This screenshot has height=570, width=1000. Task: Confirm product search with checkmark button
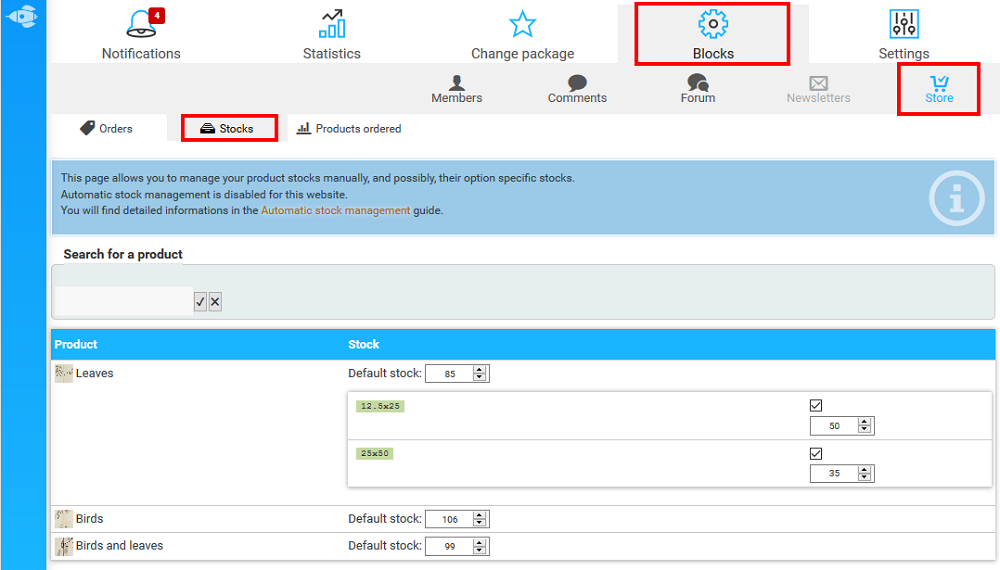point(200,302)
